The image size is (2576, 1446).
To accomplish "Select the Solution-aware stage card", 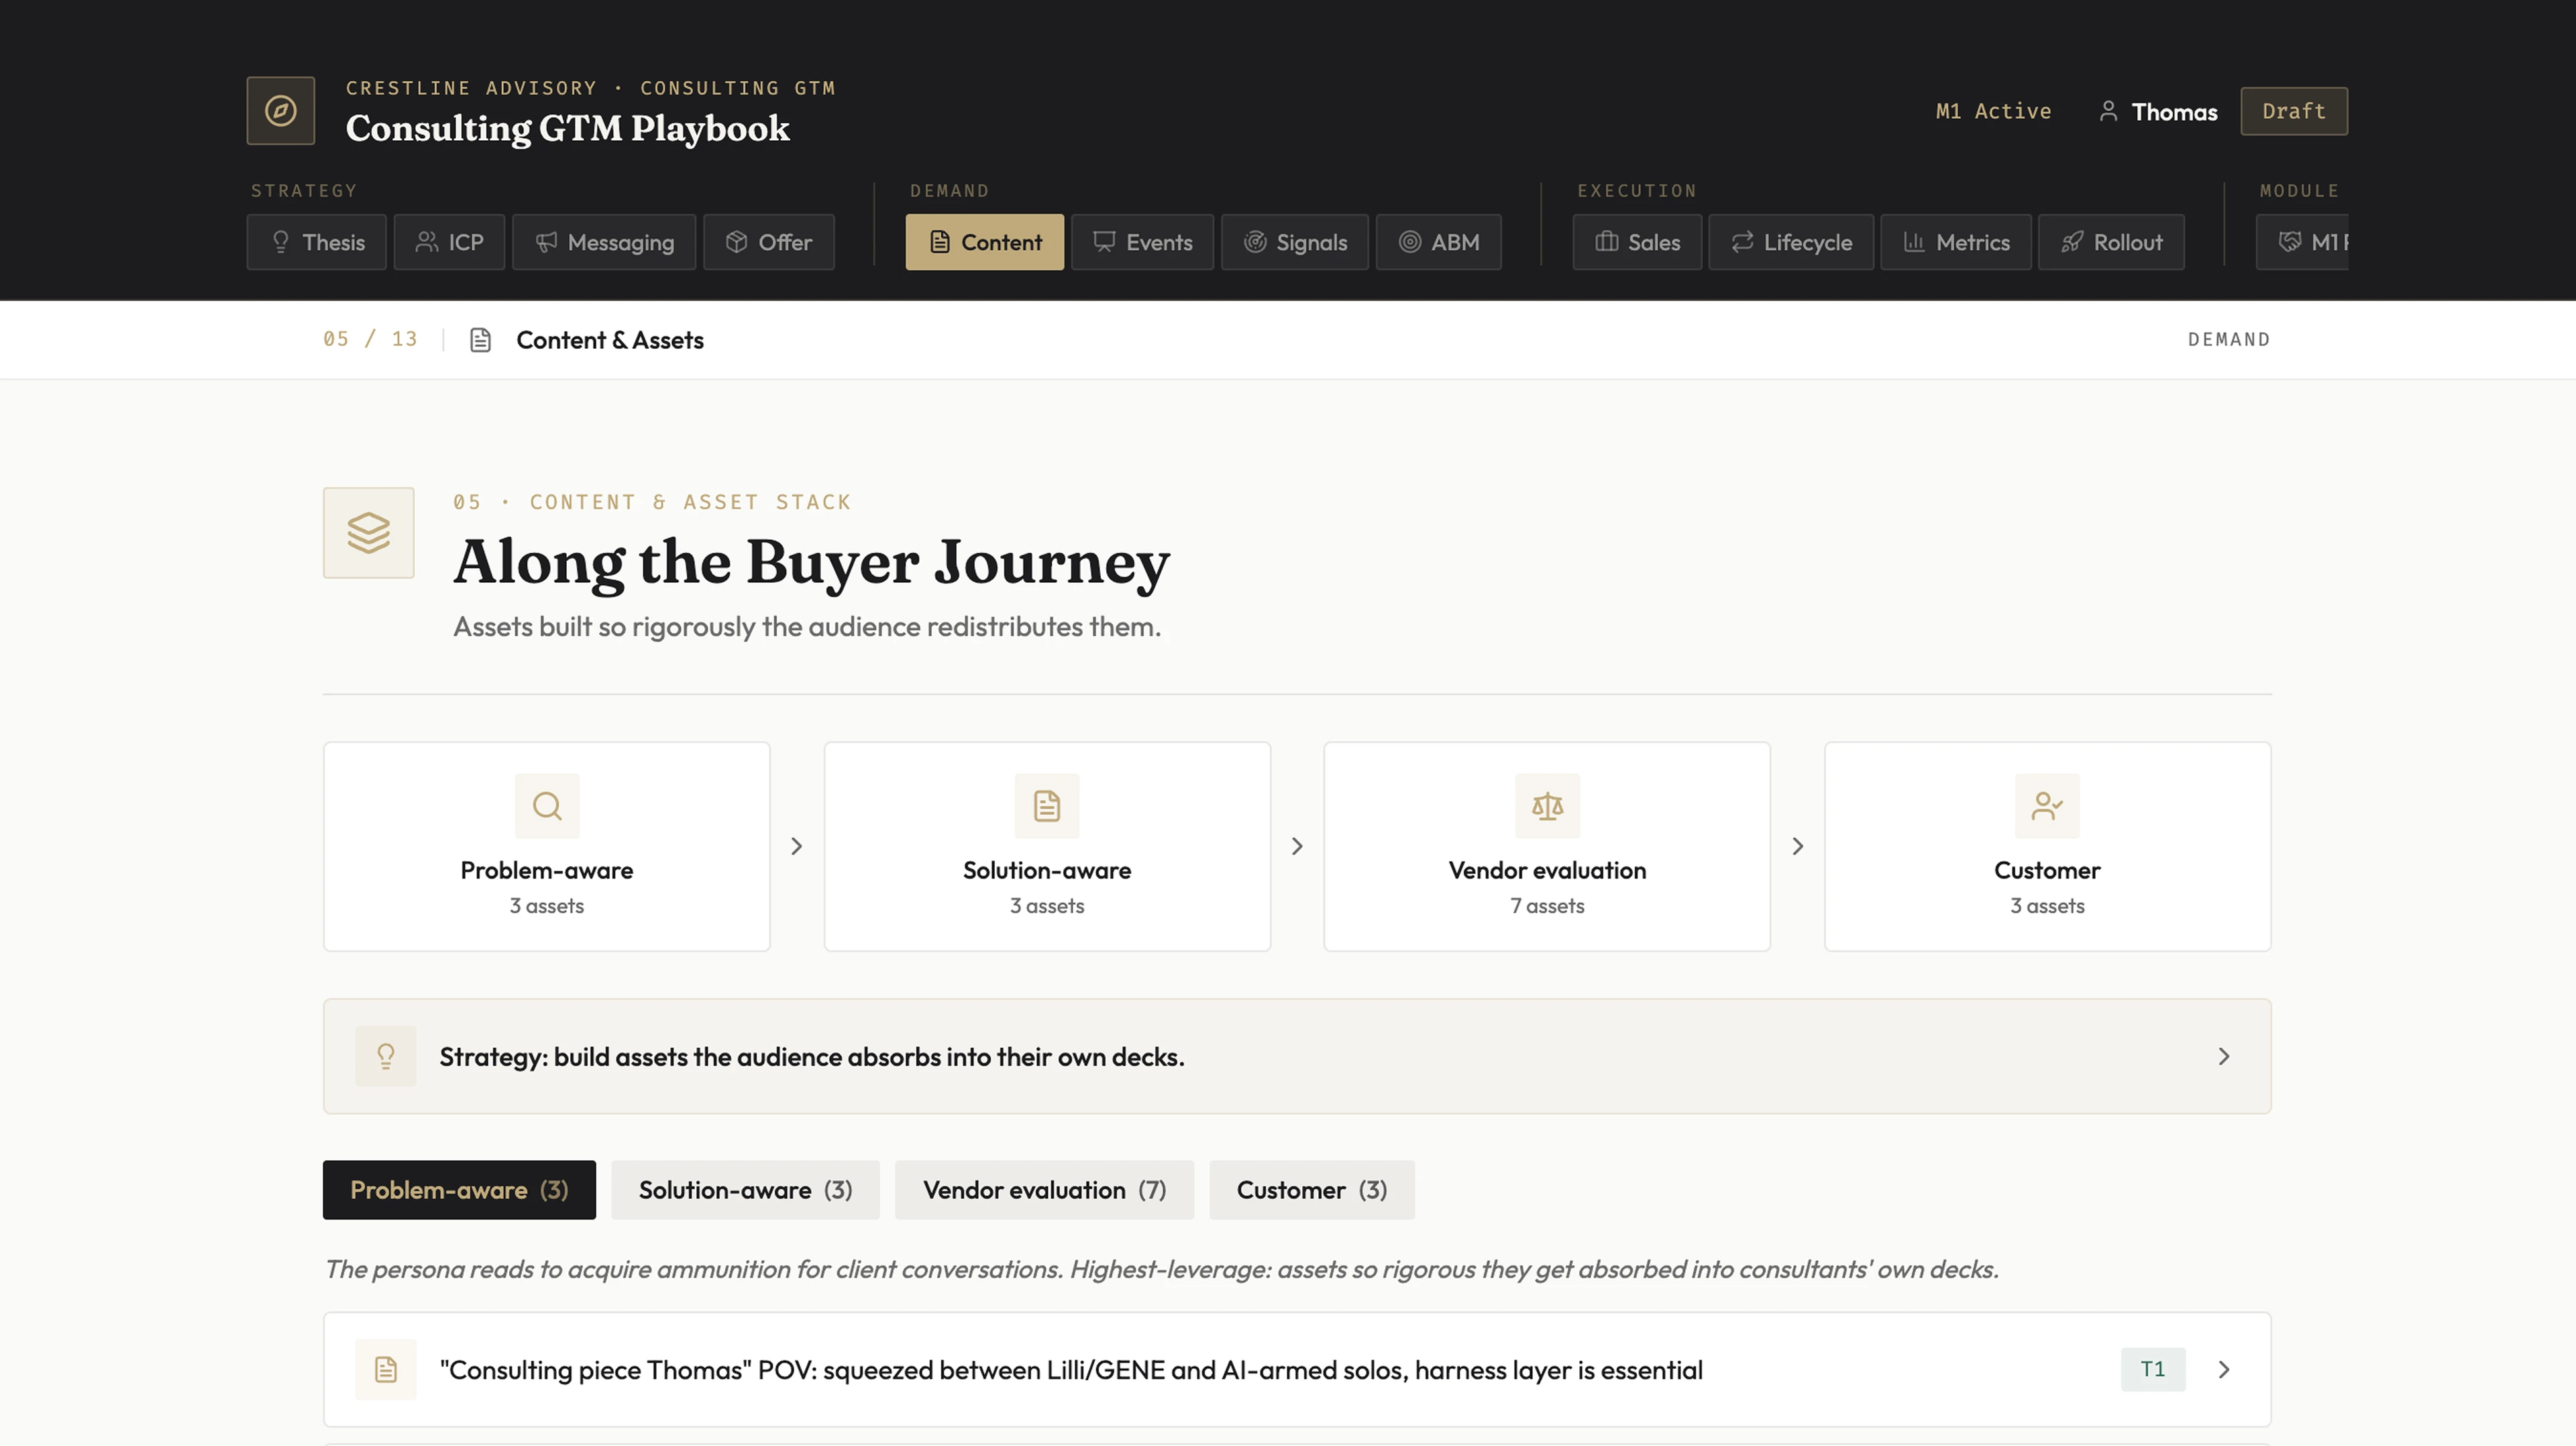I will 1047,847.
